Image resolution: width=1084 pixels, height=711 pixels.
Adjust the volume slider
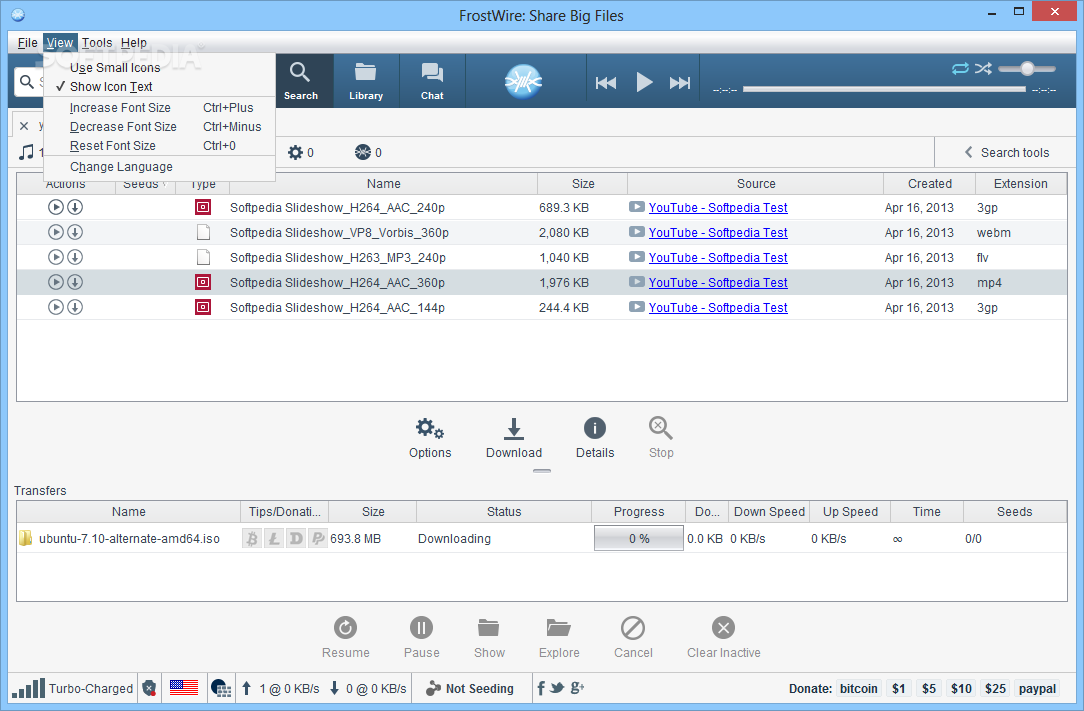[x=1027, y=68]
